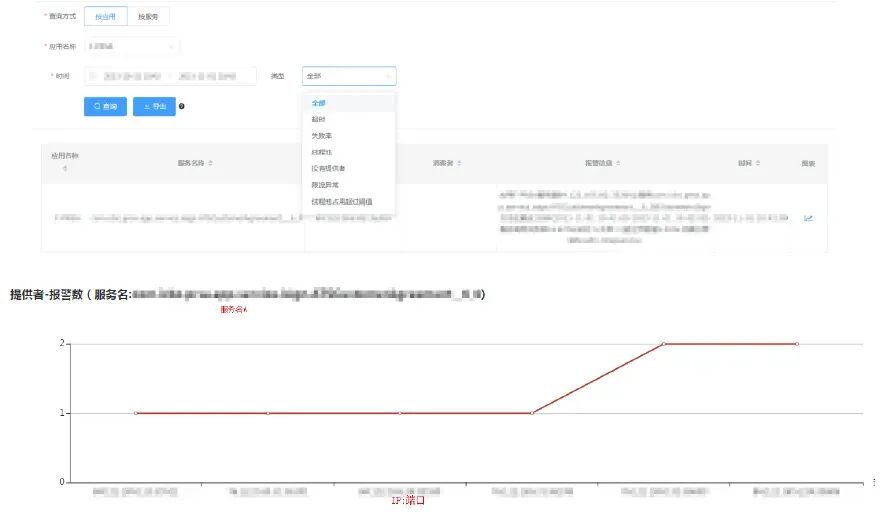Select 没有提供者 in the type dropdown list
Screen dimensions: 895x528
click(x=349, y=168)
